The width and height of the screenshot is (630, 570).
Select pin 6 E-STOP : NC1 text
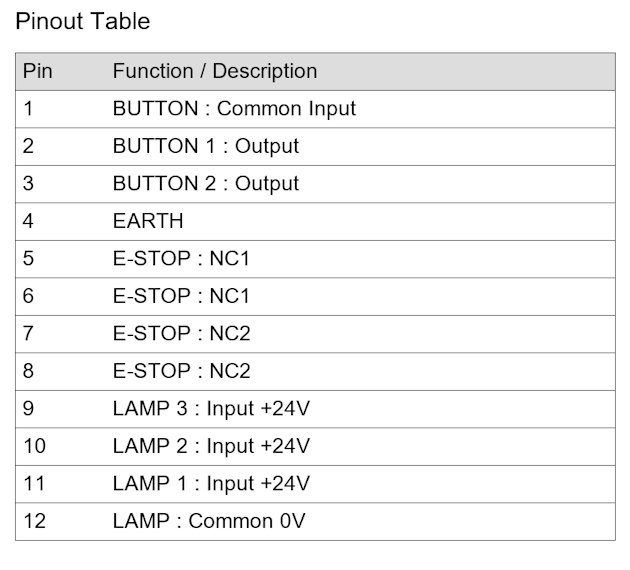(x=181, y=296)
